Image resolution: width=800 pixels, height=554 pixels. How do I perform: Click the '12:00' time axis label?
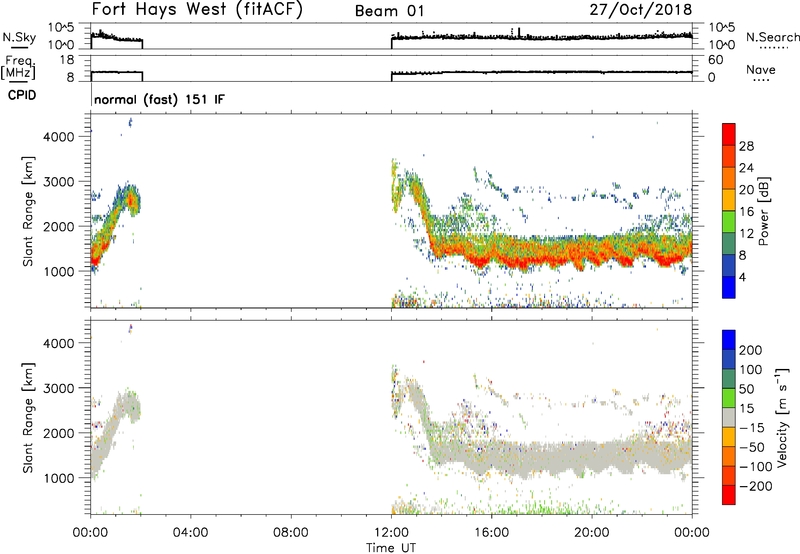coord(391,533)
